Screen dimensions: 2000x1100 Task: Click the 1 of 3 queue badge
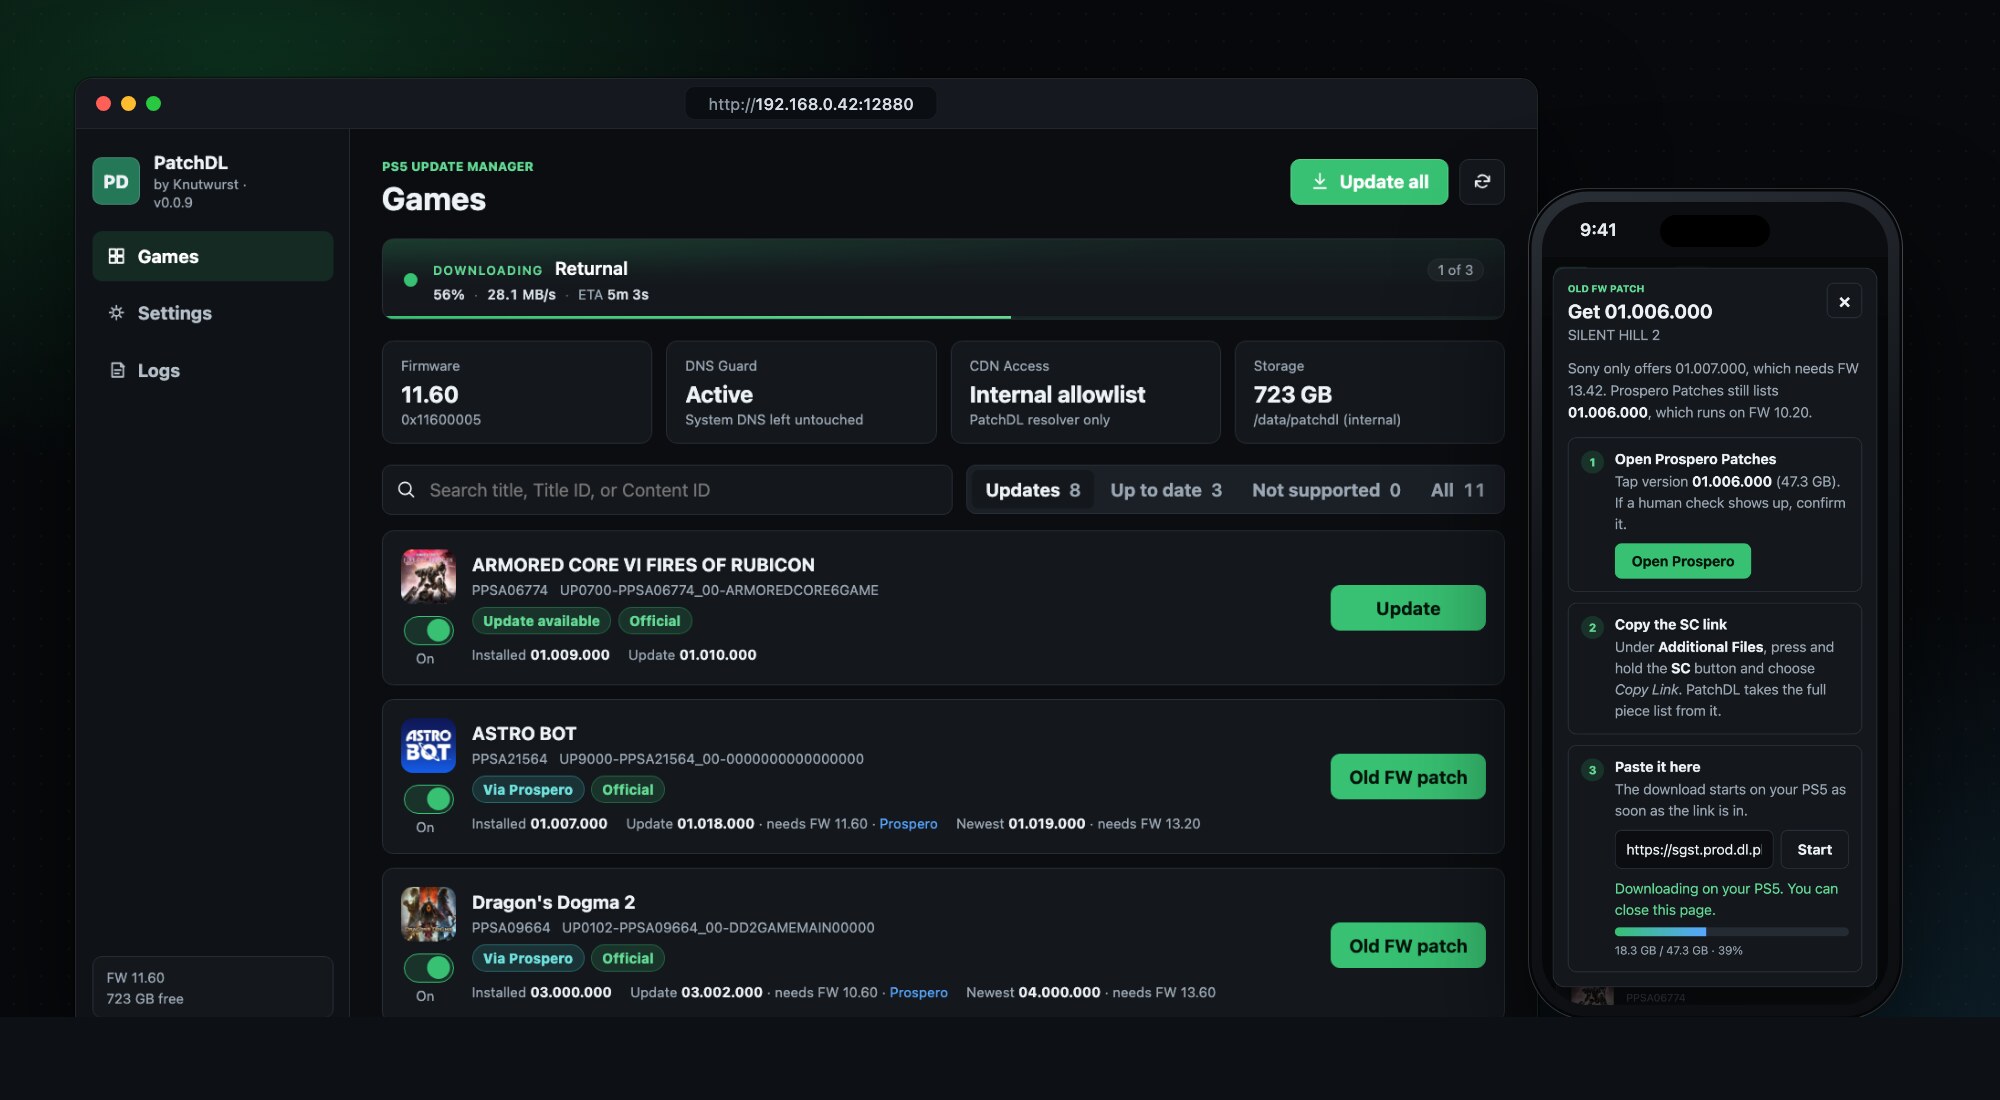1455,270
